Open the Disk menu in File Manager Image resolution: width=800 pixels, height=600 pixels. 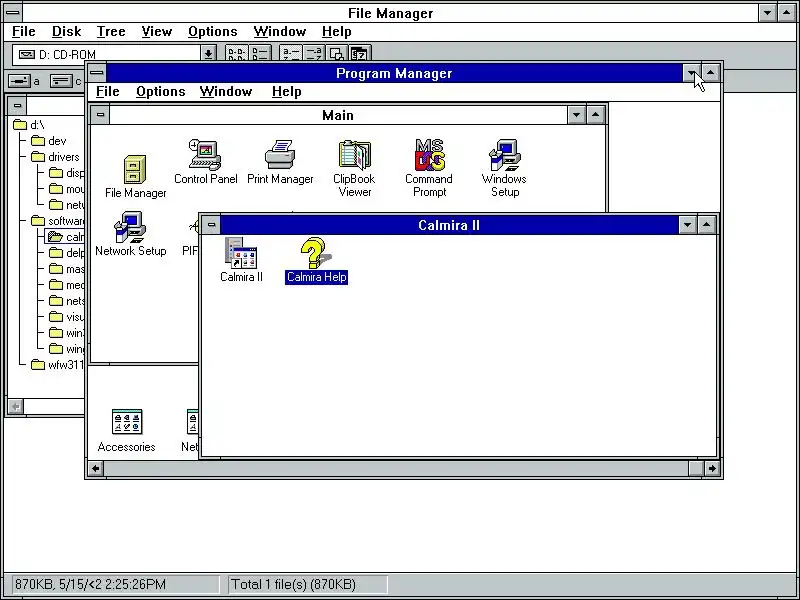pos(66,32)
